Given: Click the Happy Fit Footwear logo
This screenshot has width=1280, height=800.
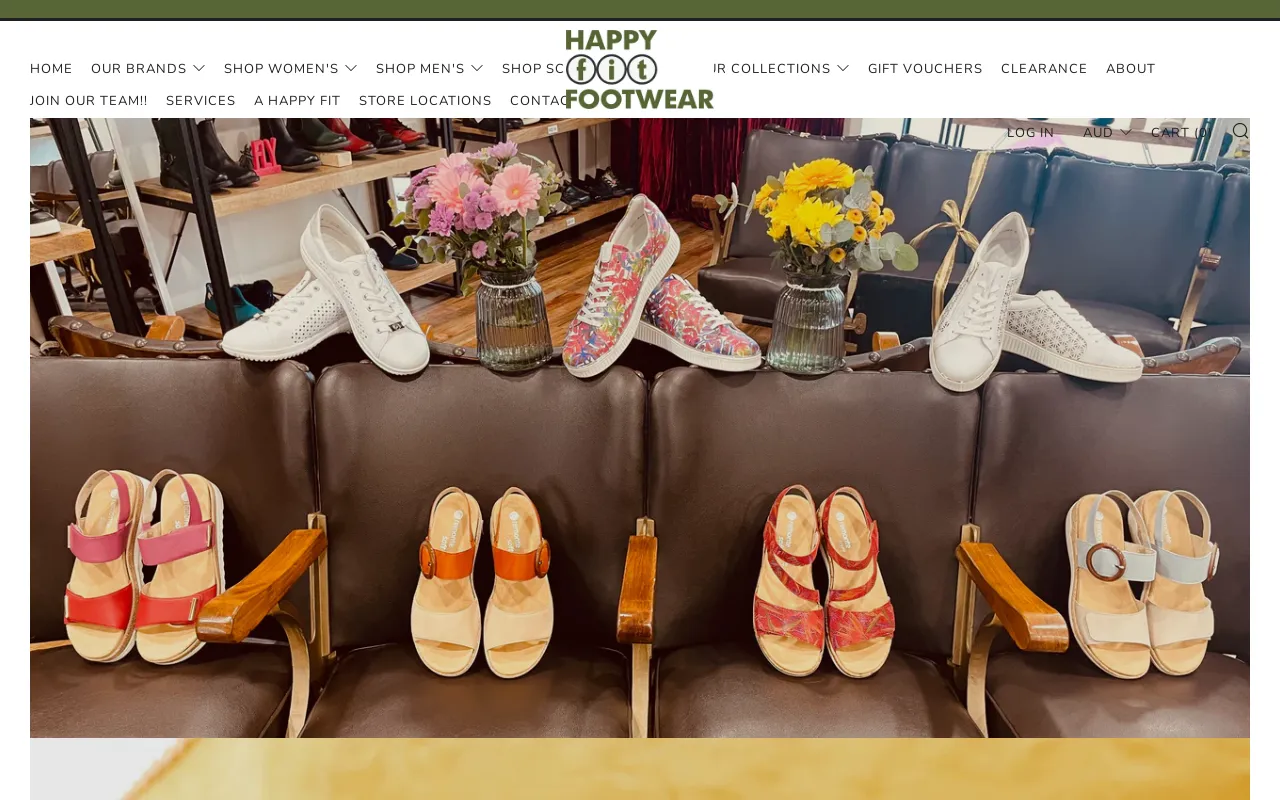Looking at the screenshot, I should (x=640, y=66).
